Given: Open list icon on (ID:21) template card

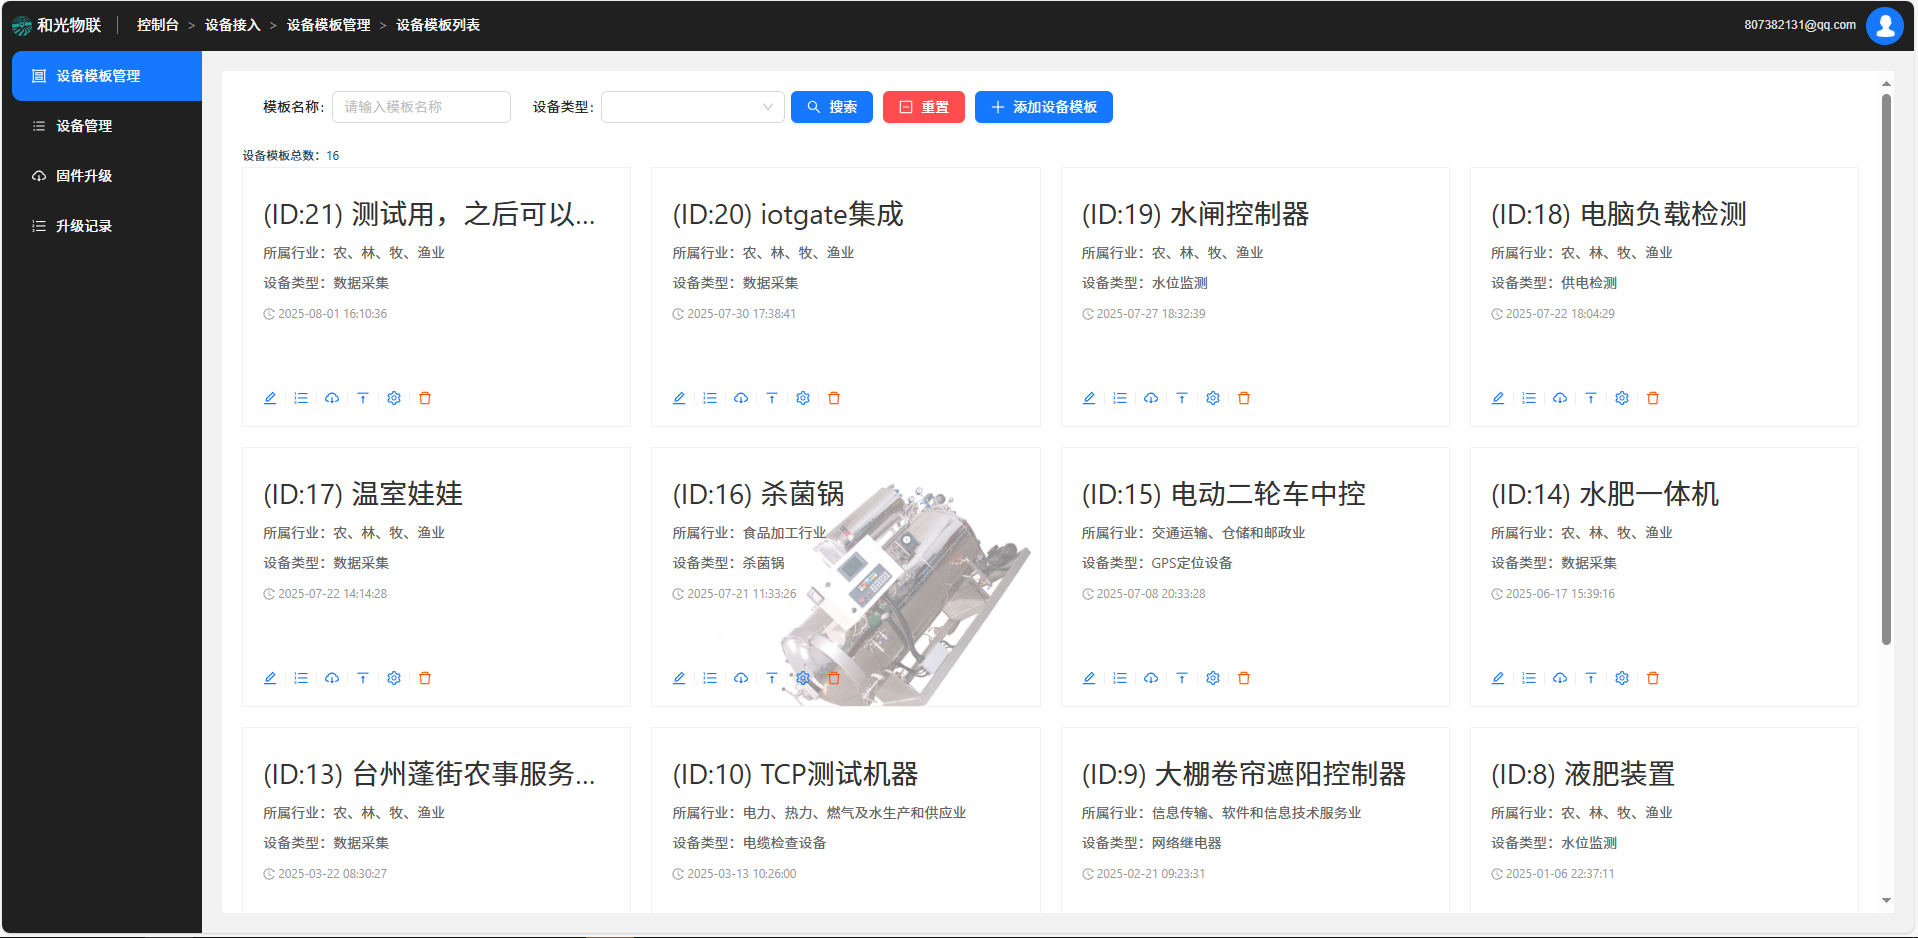Looking at the screenshot, I should click(301, 398).
